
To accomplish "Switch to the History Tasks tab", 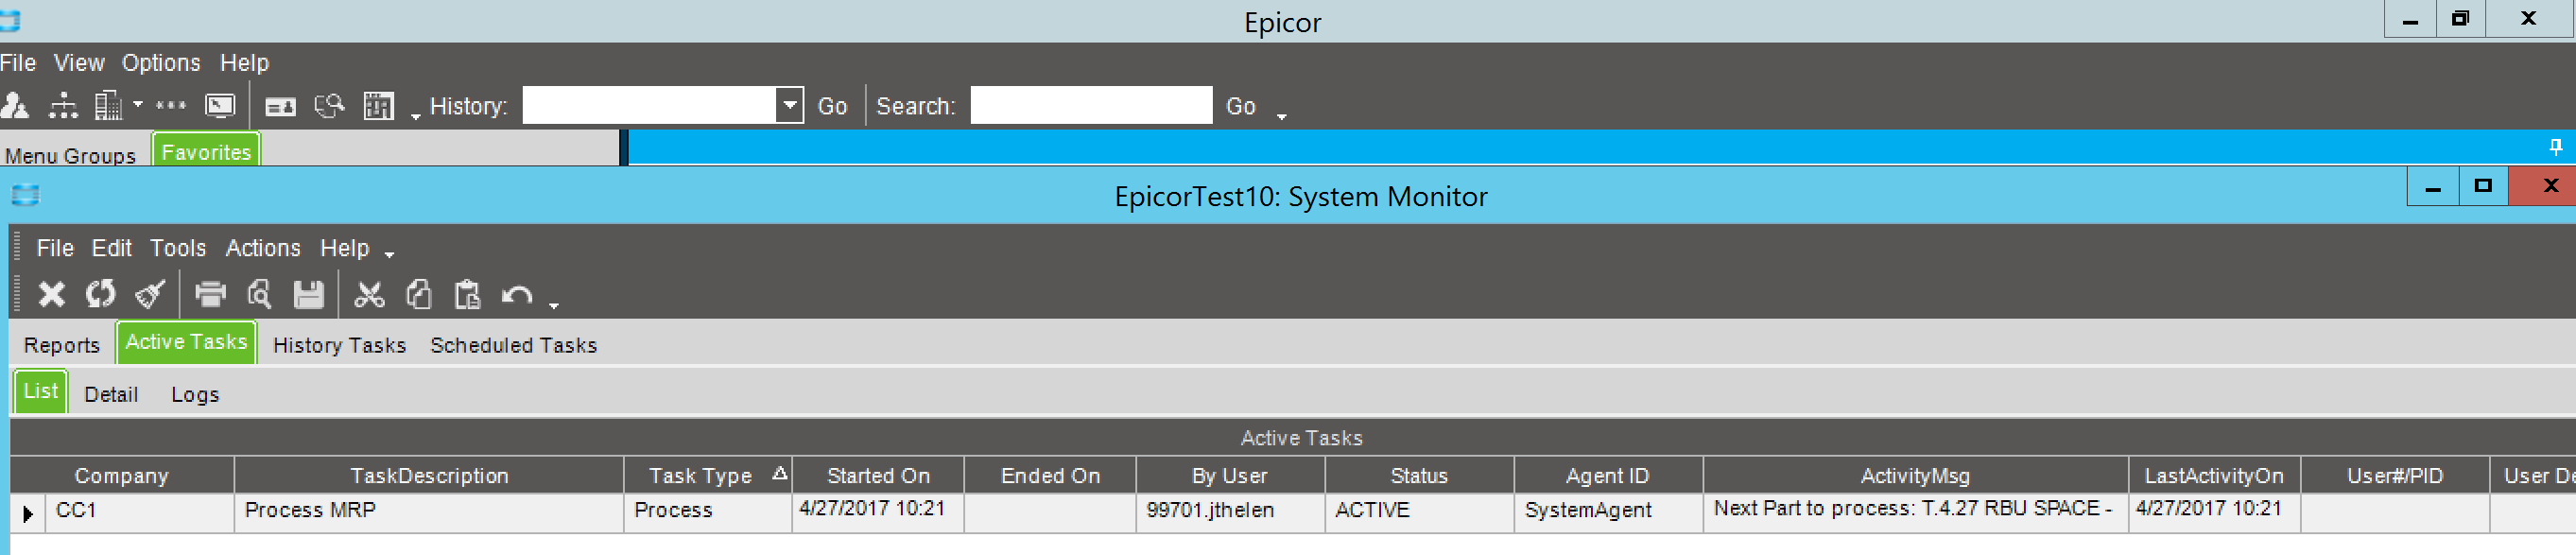I will [339, 345].
